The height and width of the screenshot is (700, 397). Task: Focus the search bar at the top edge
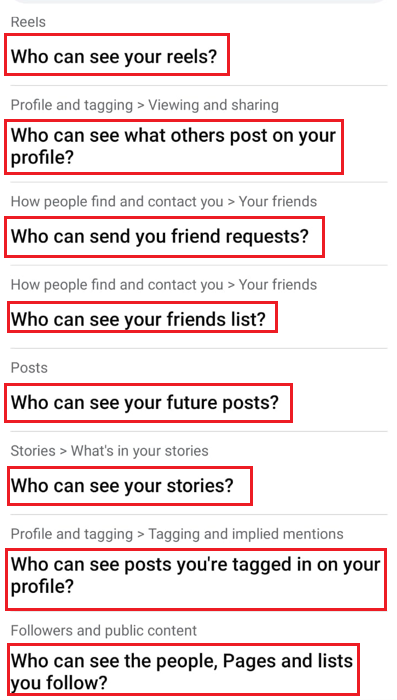198,2
